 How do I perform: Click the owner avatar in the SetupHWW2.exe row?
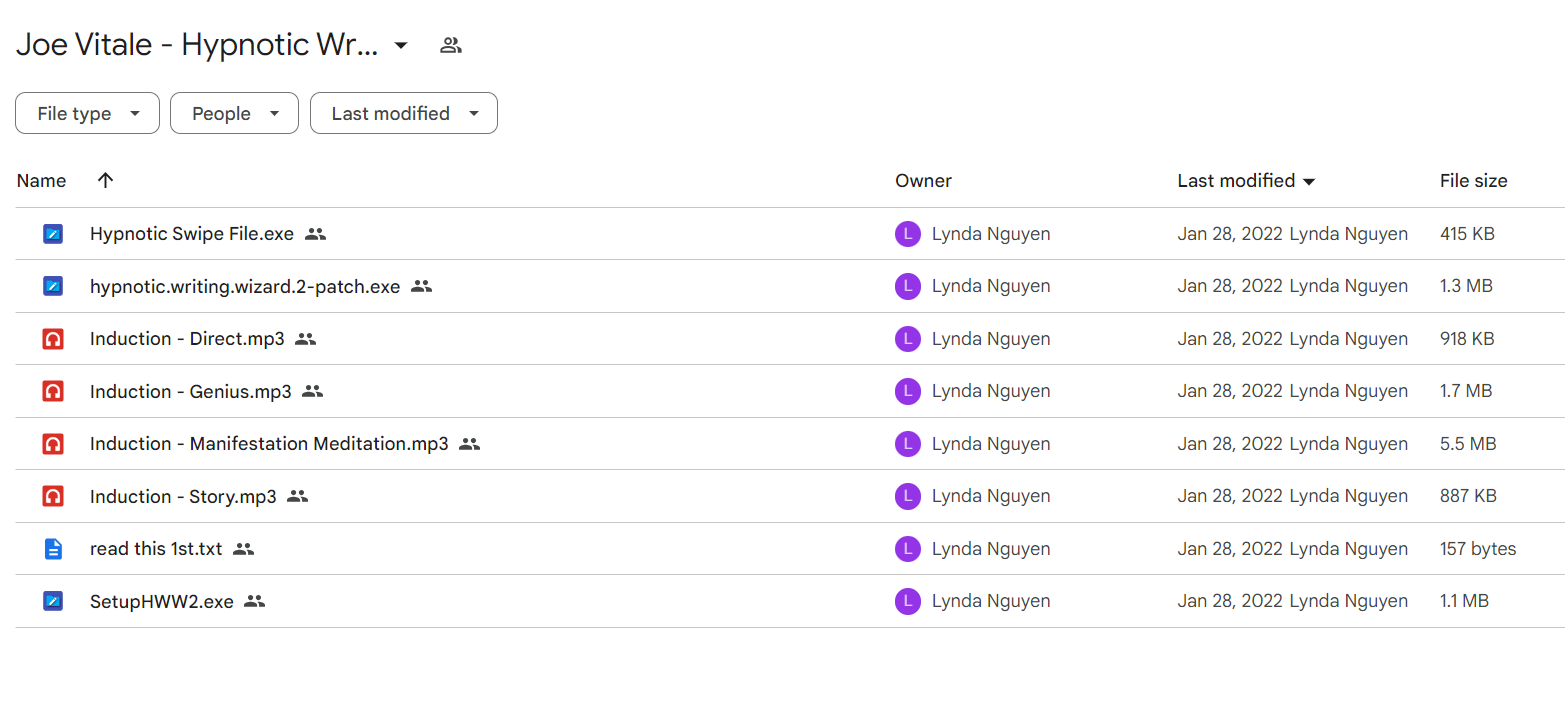tap(907, 601)
